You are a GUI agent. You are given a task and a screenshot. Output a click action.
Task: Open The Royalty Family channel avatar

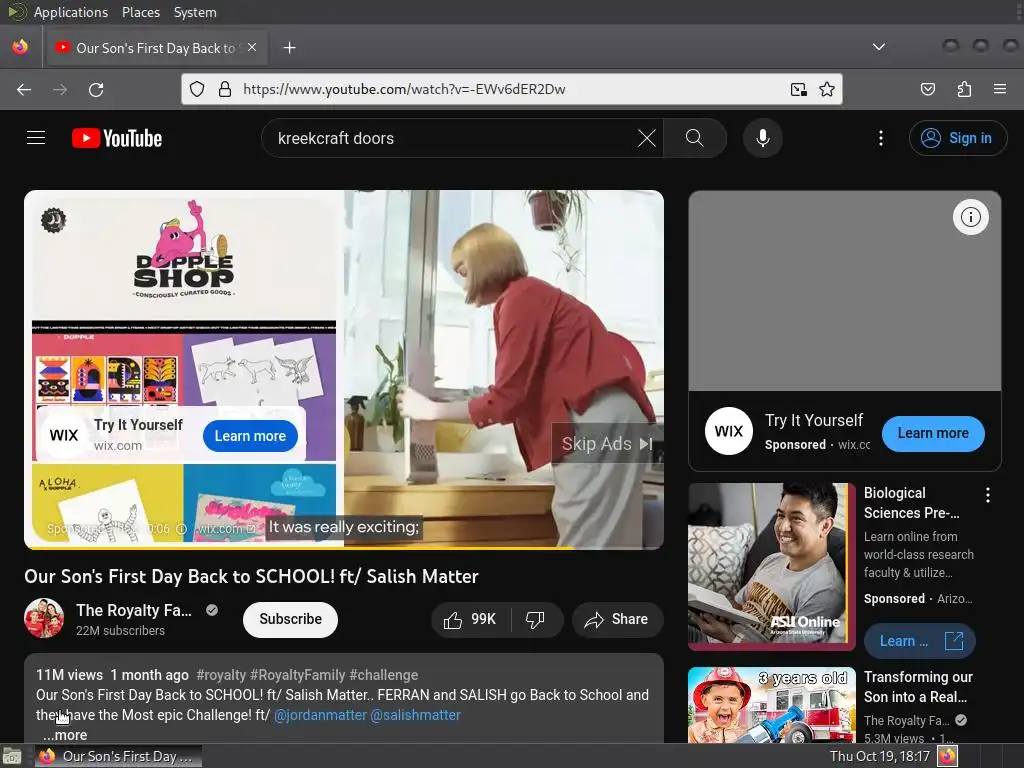tap(44, 618)
